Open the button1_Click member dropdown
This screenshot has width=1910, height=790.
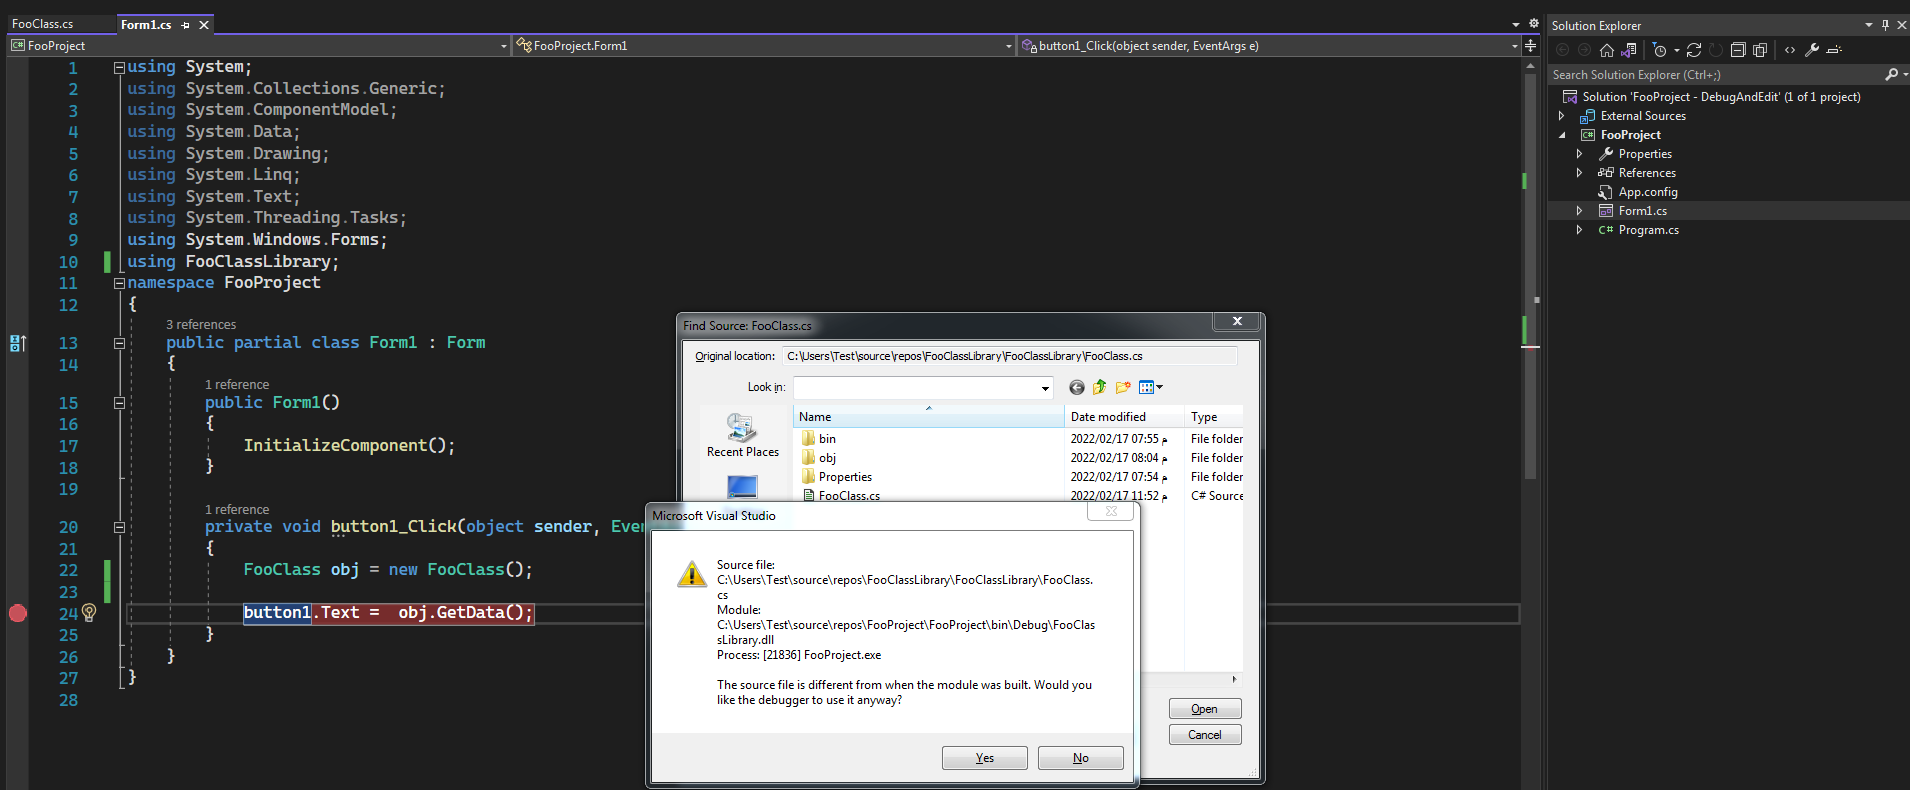point(1514,46)
